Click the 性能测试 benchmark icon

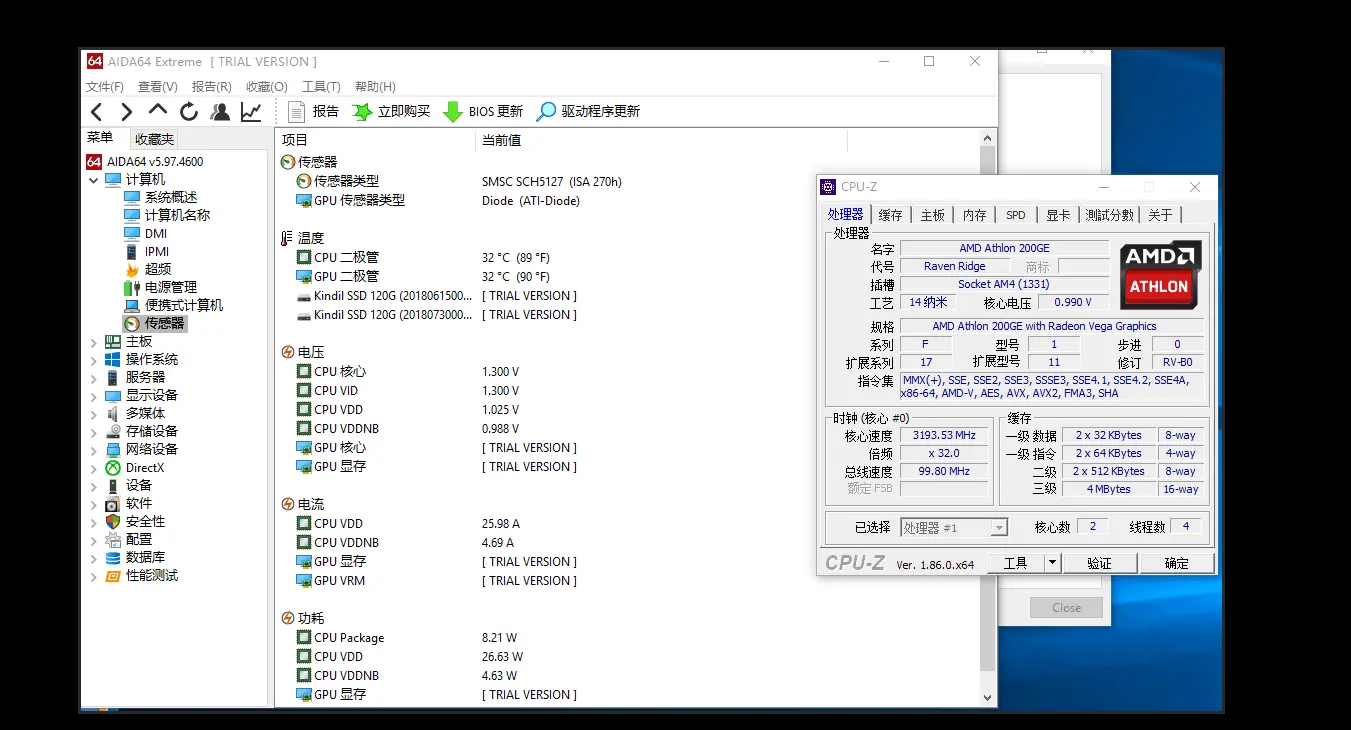pyautogui.click(x=113, y=576)
